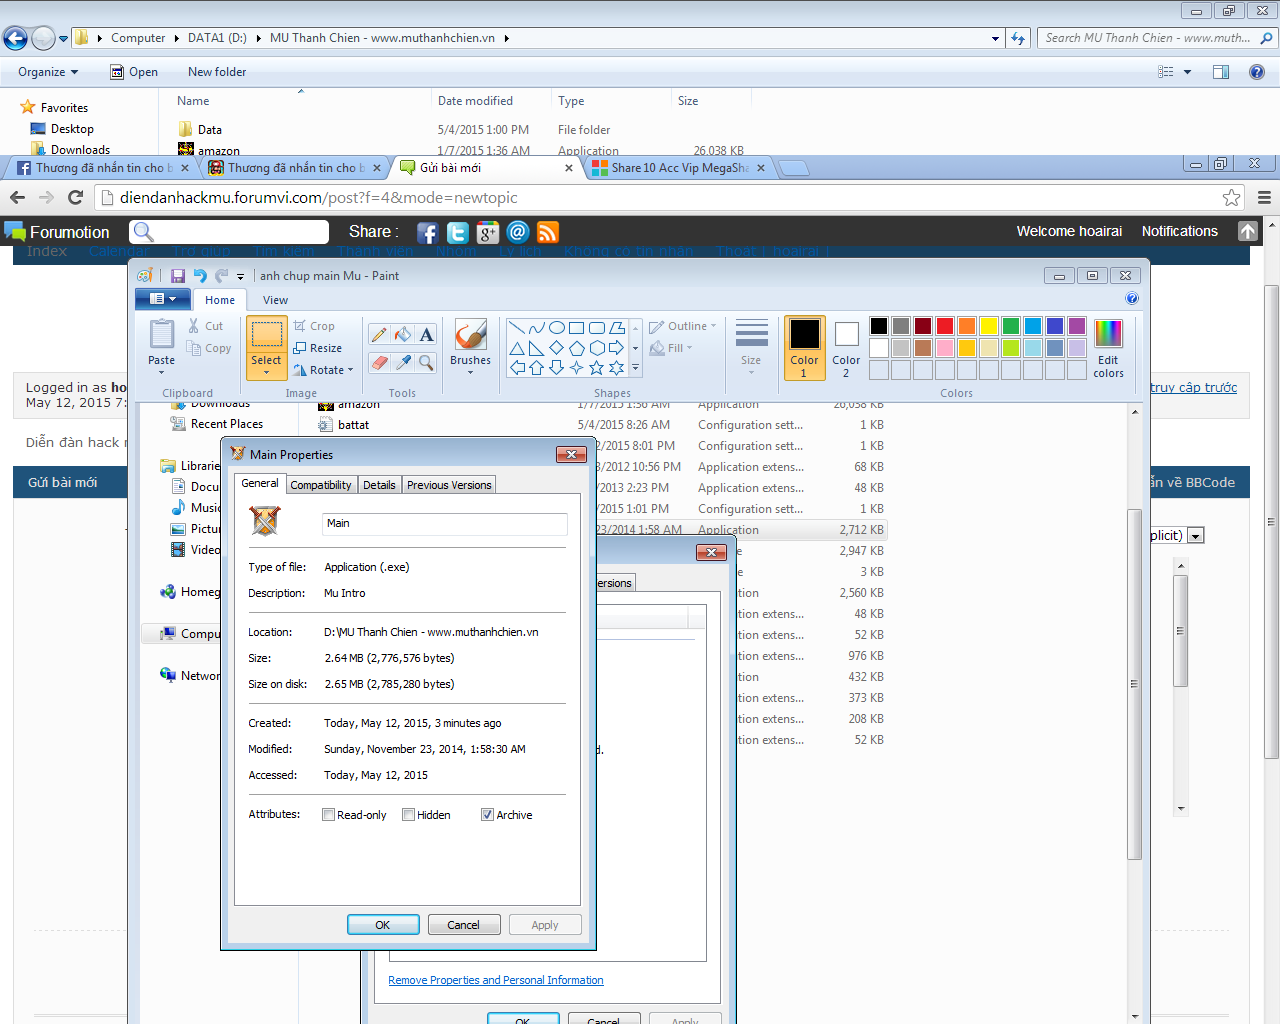This screenshot has width=1280, height=1024.
Task: Open Remove Properties and Personal Information link
Action: coord(496,980)
